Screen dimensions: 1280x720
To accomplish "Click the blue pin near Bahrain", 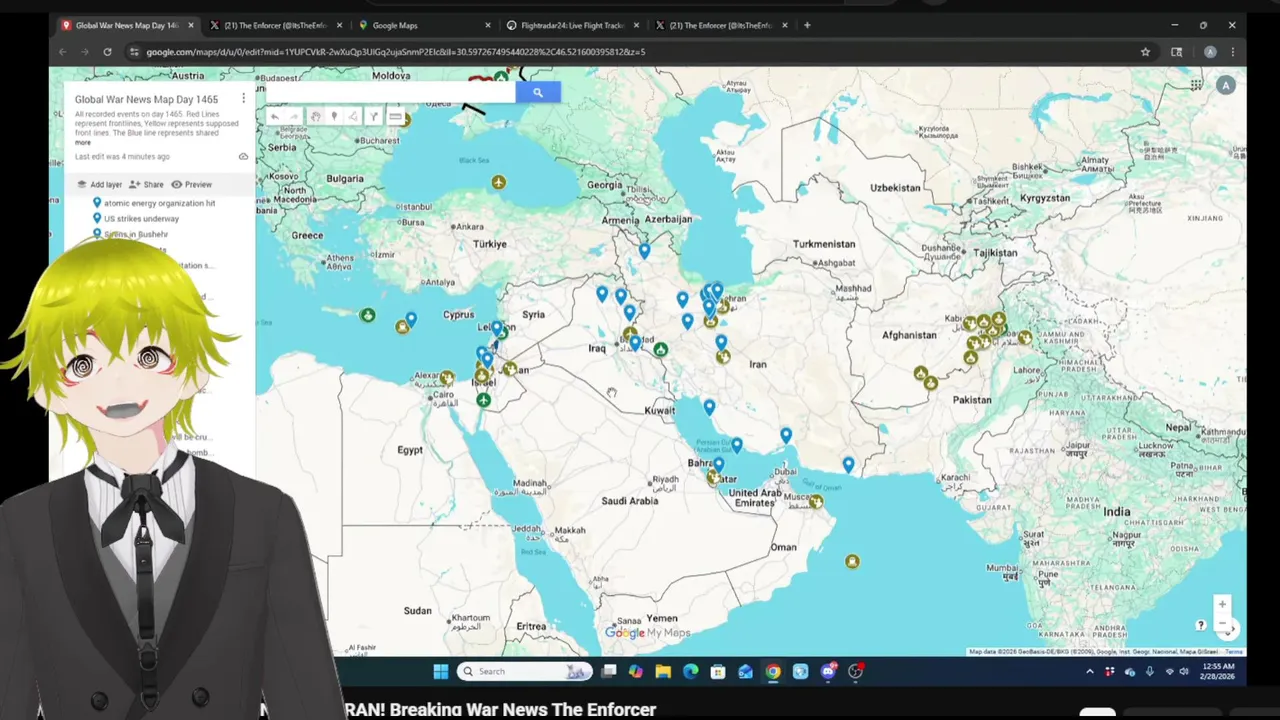I will [x=718, y=465].
